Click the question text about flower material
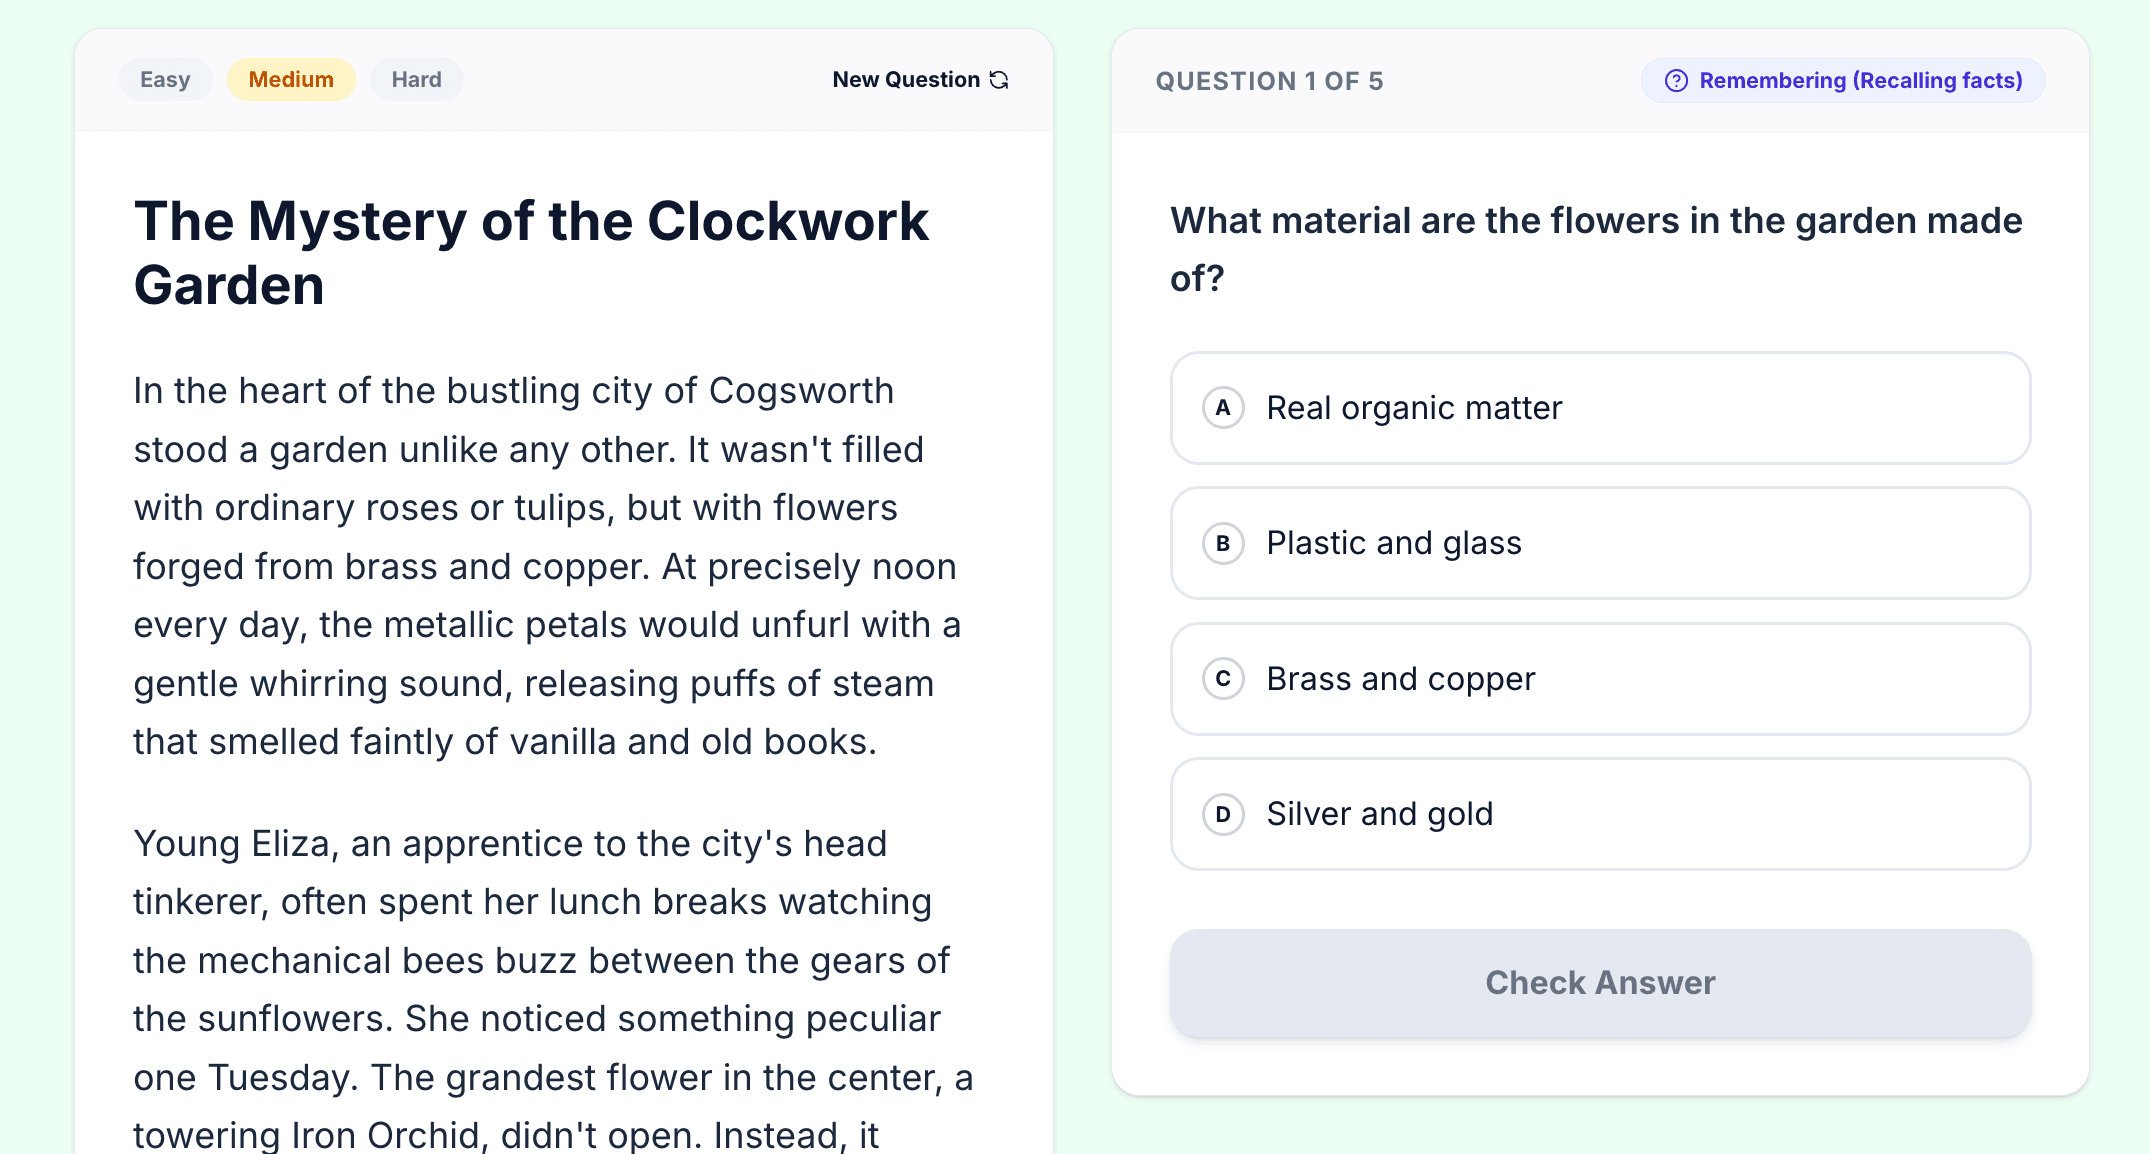Screen dimensions: 2150x1154 1596,249
